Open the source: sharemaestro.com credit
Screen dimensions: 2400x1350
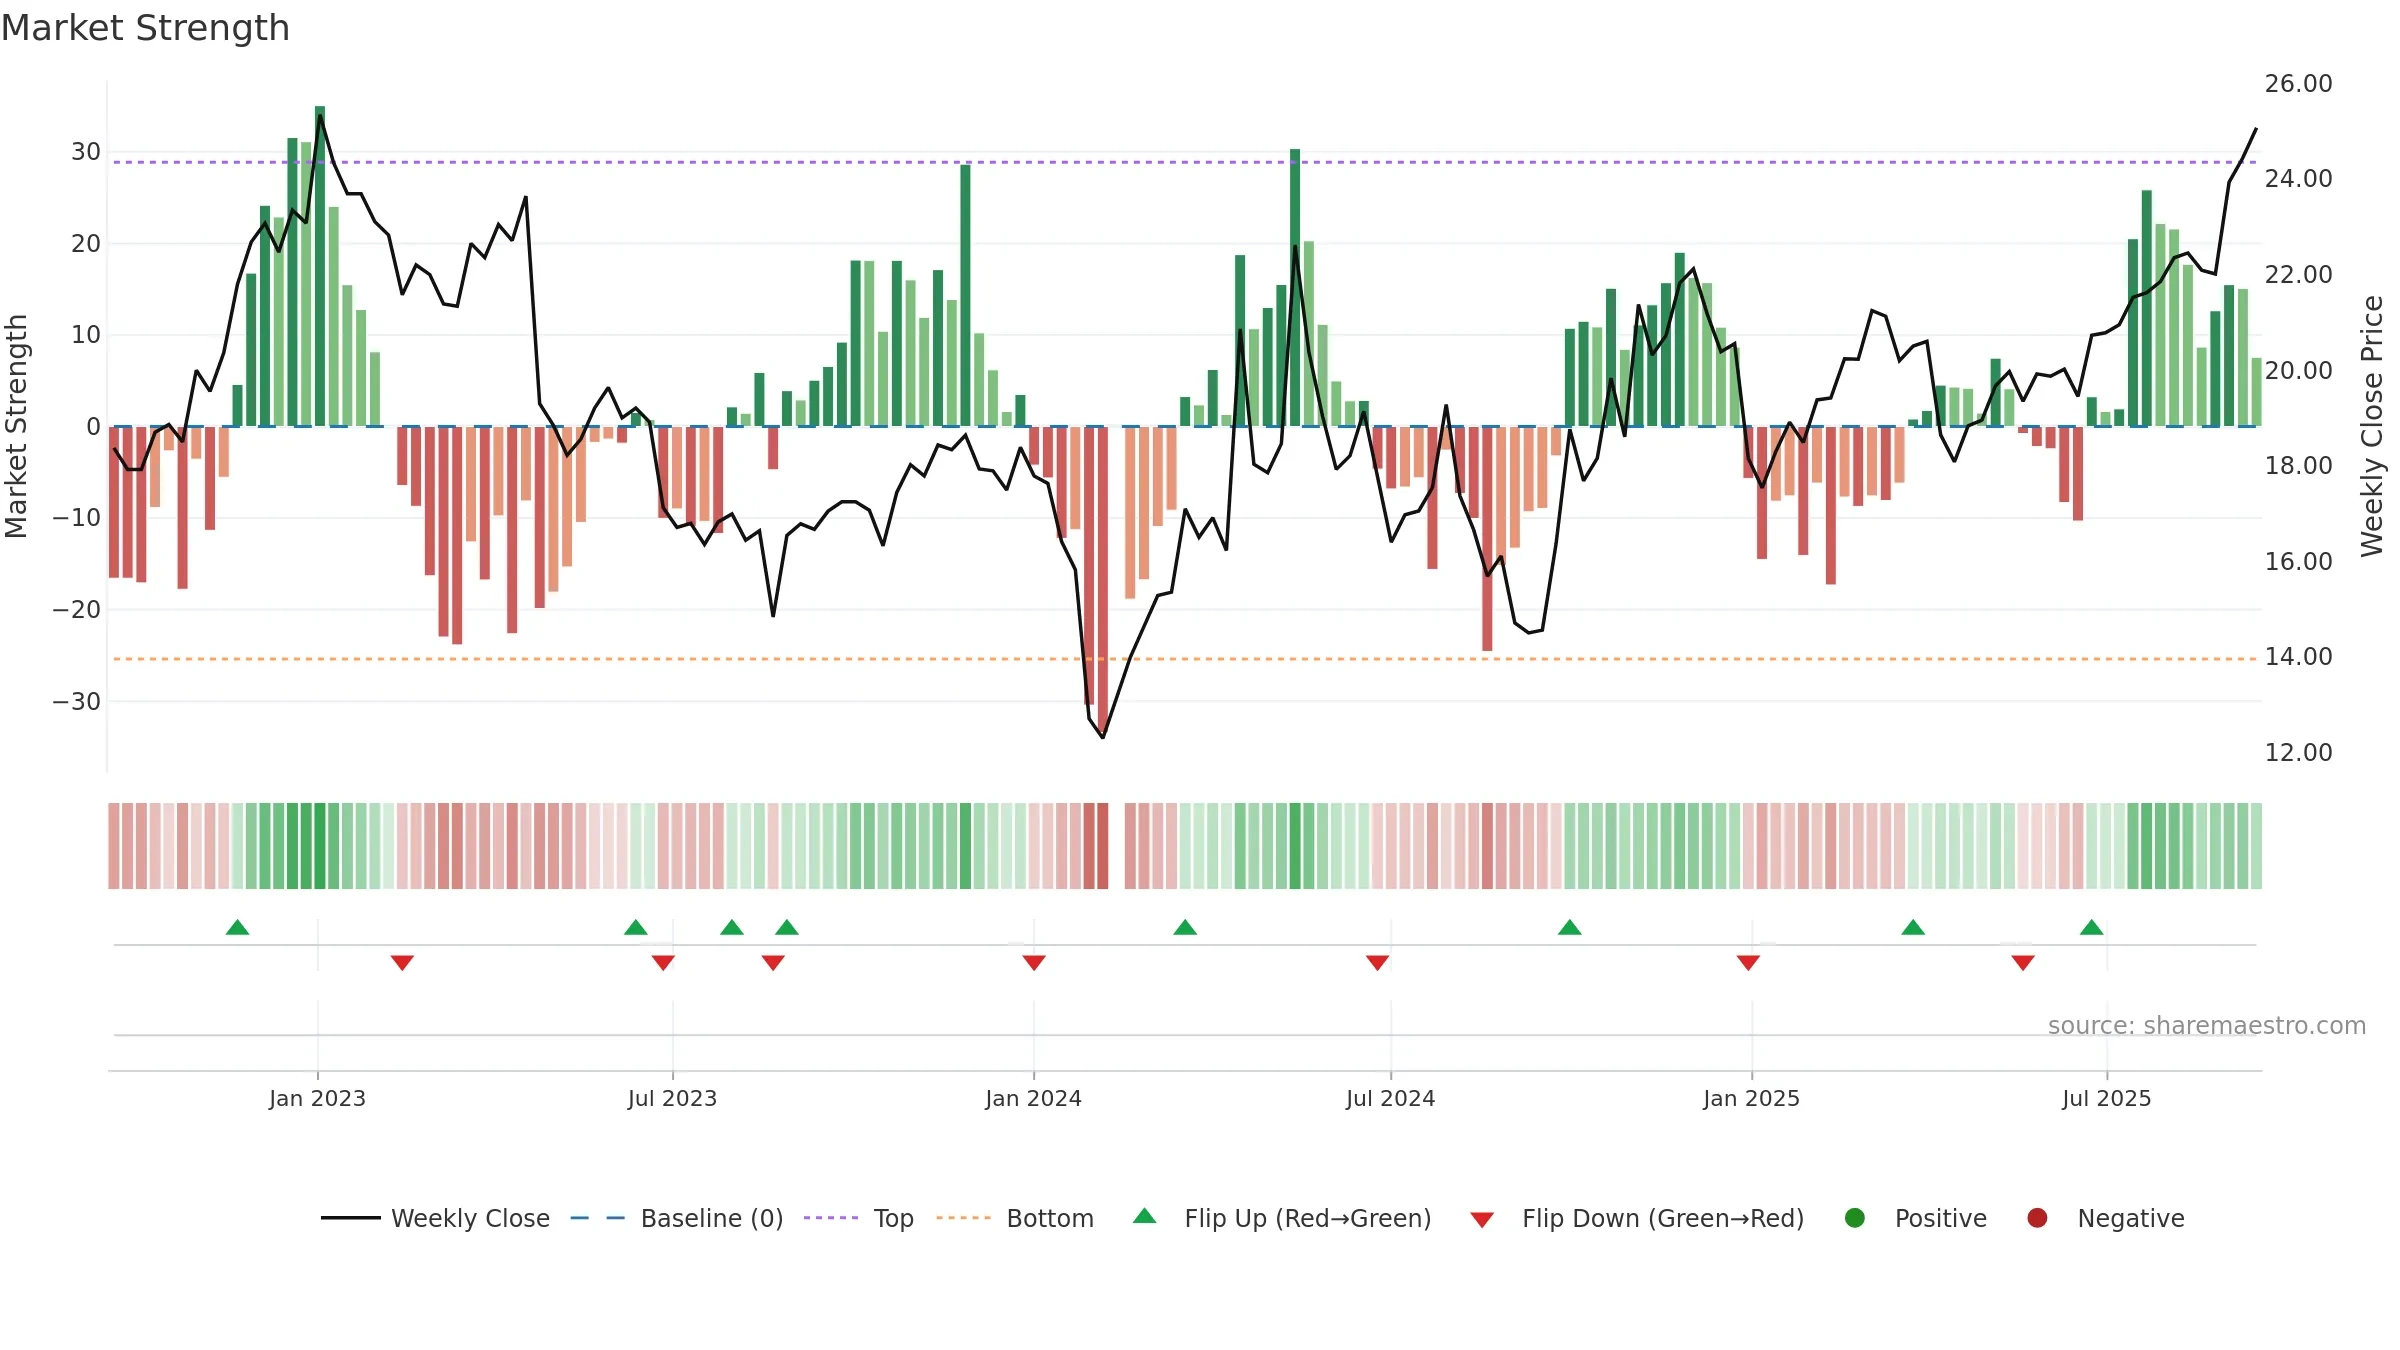(2207, 1026)
